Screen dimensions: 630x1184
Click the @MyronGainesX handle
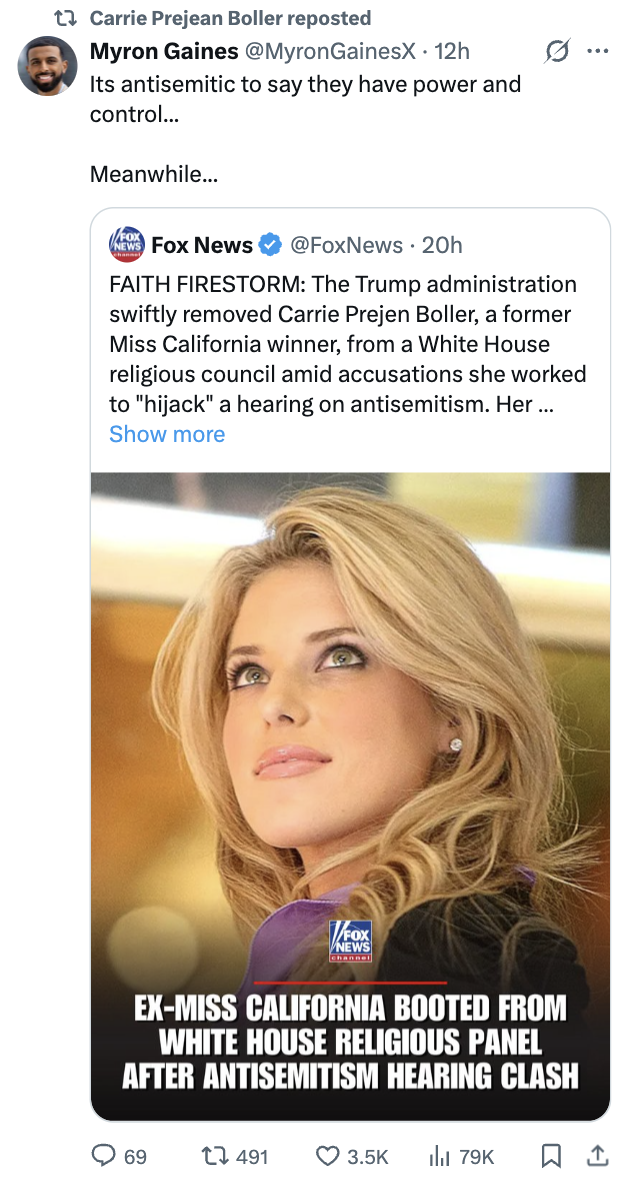(329, 51)
